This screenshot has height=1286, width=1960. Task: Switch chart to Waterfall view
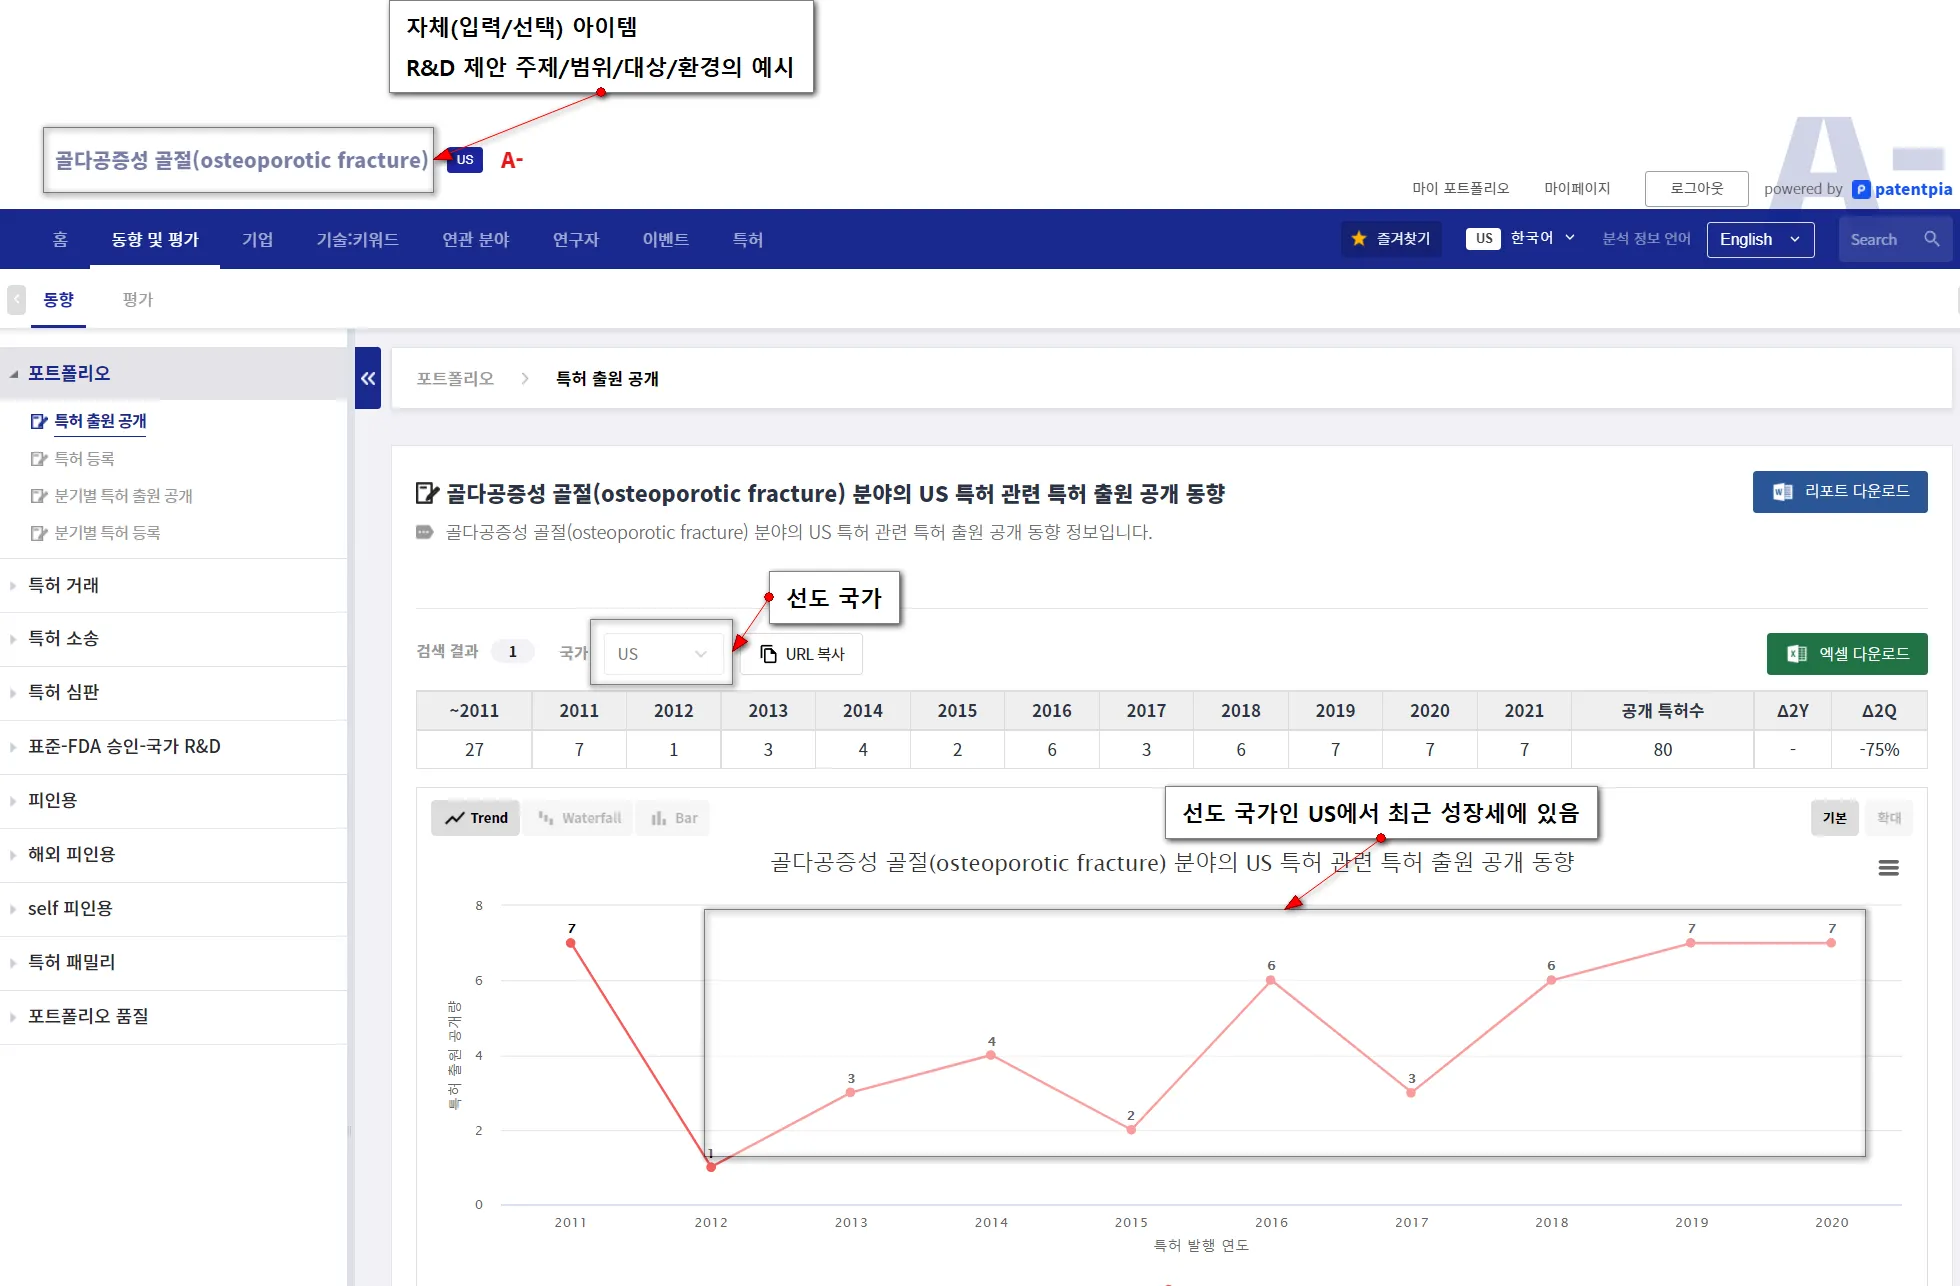[579, 818]
